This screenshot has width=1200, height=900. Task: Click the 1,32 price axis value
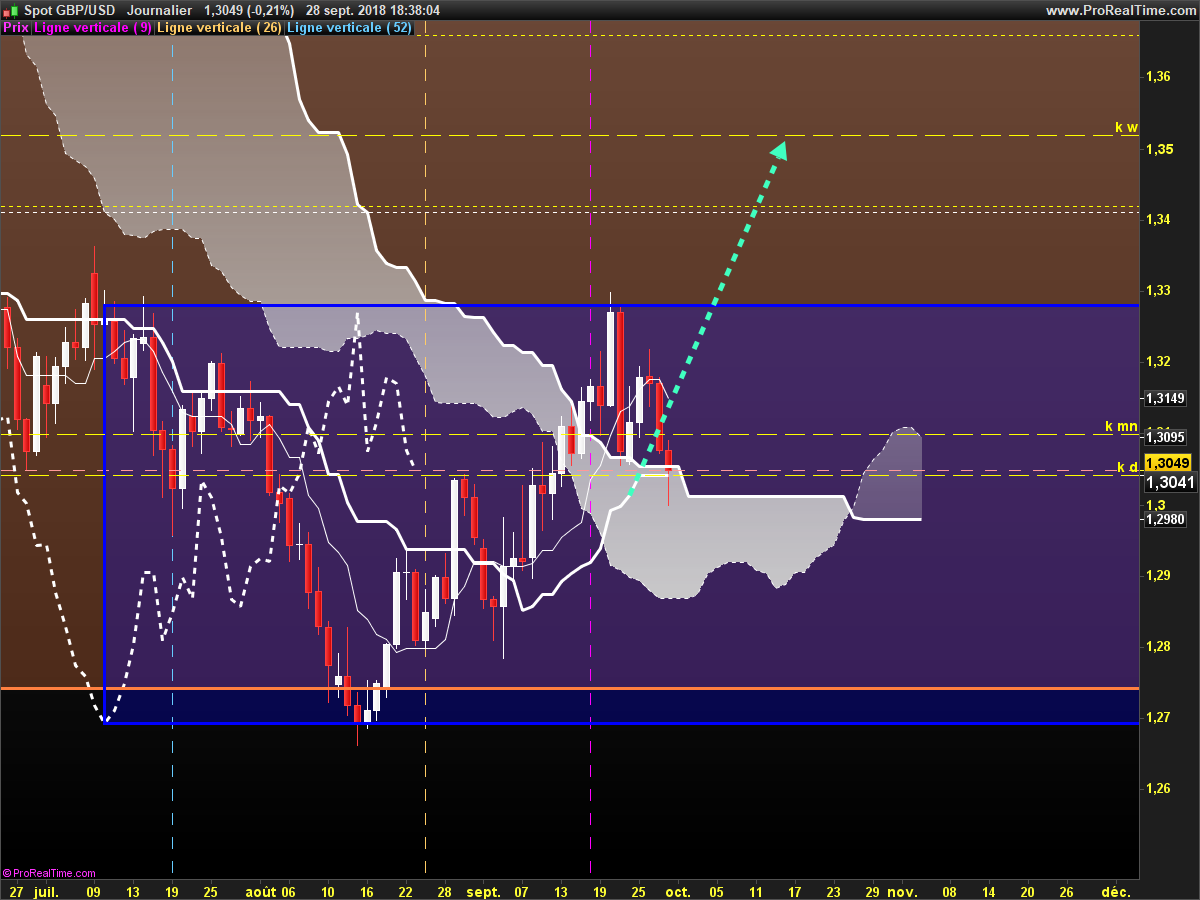tap(1158, 361)
